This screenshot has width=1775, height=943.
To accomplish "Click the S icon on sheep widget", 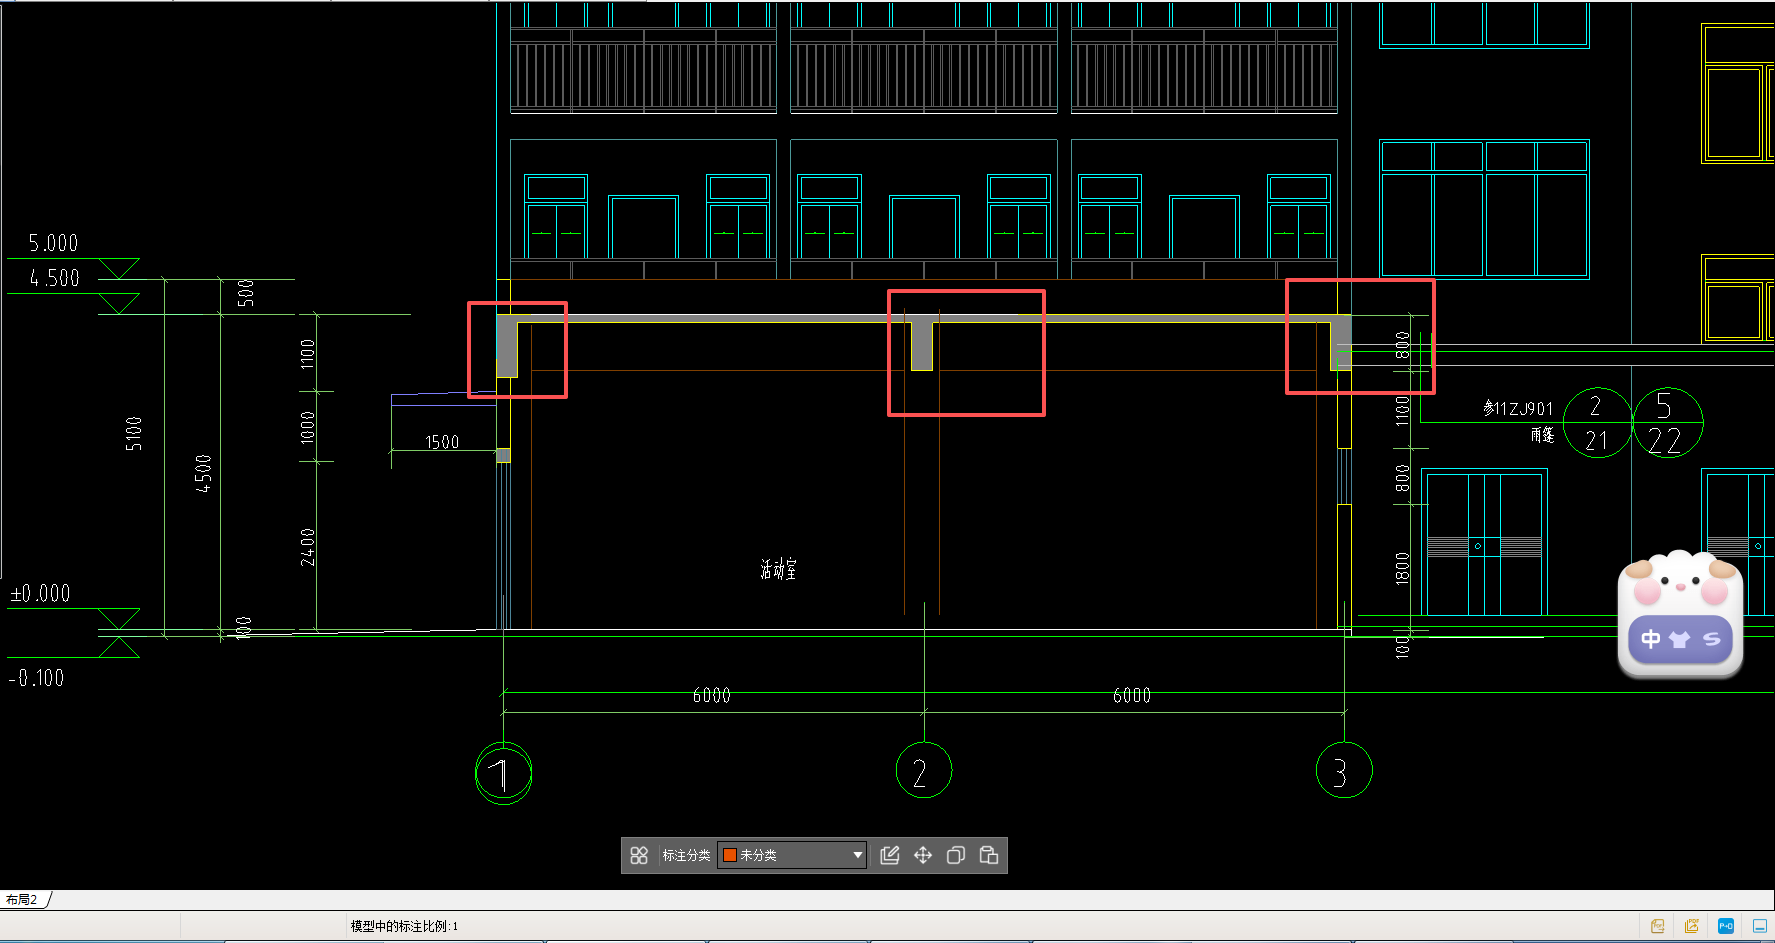I will (1712, 639).
